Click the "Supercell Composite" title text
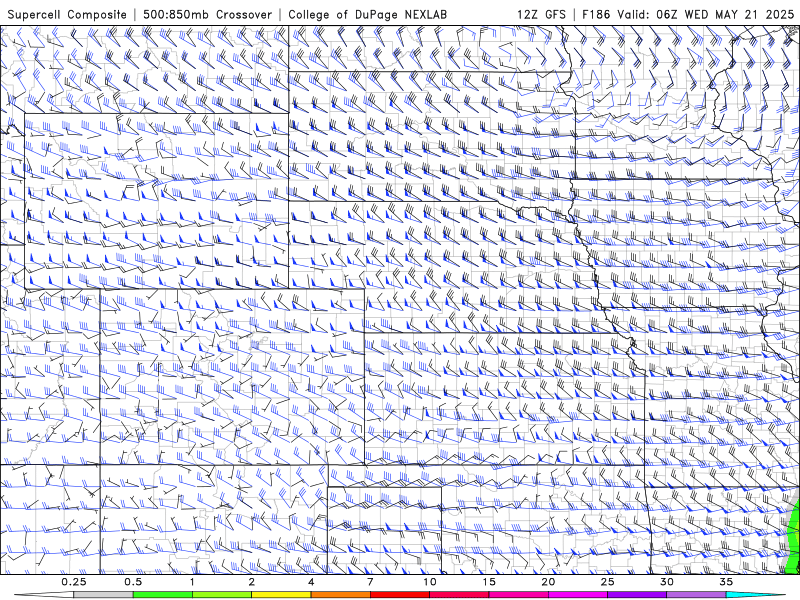The width and height of the screenshot is (800, 600). tap(67, 14)
